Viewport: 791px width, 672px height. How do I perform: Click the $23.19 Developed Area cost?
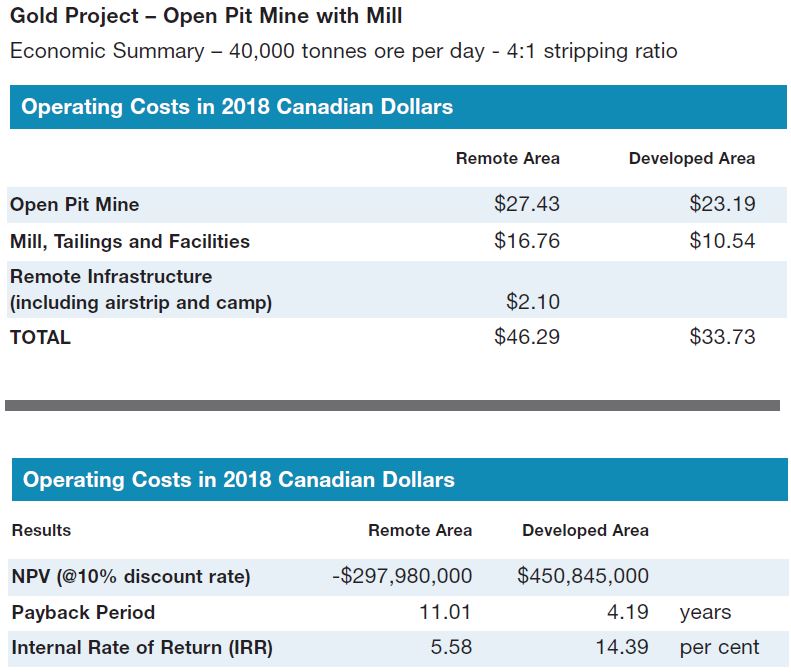coord(722,205)
